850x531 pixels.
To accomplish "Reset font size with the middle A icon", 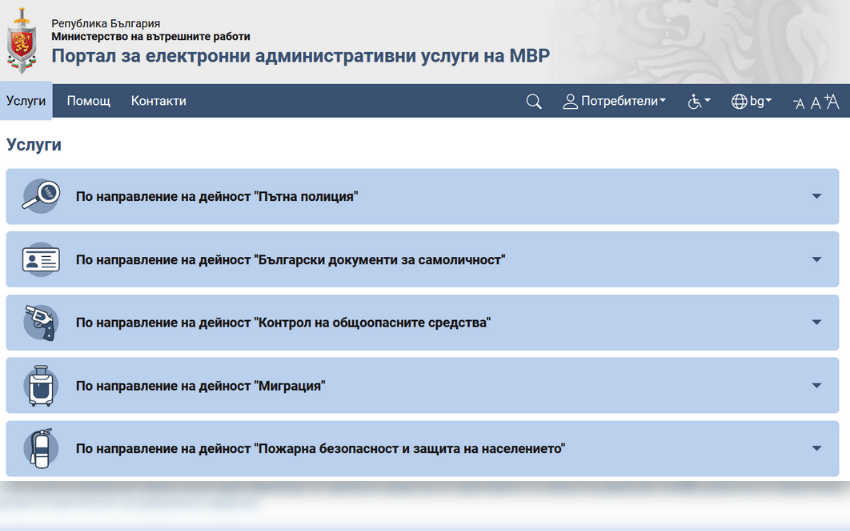I will click(x=815, y=102).
